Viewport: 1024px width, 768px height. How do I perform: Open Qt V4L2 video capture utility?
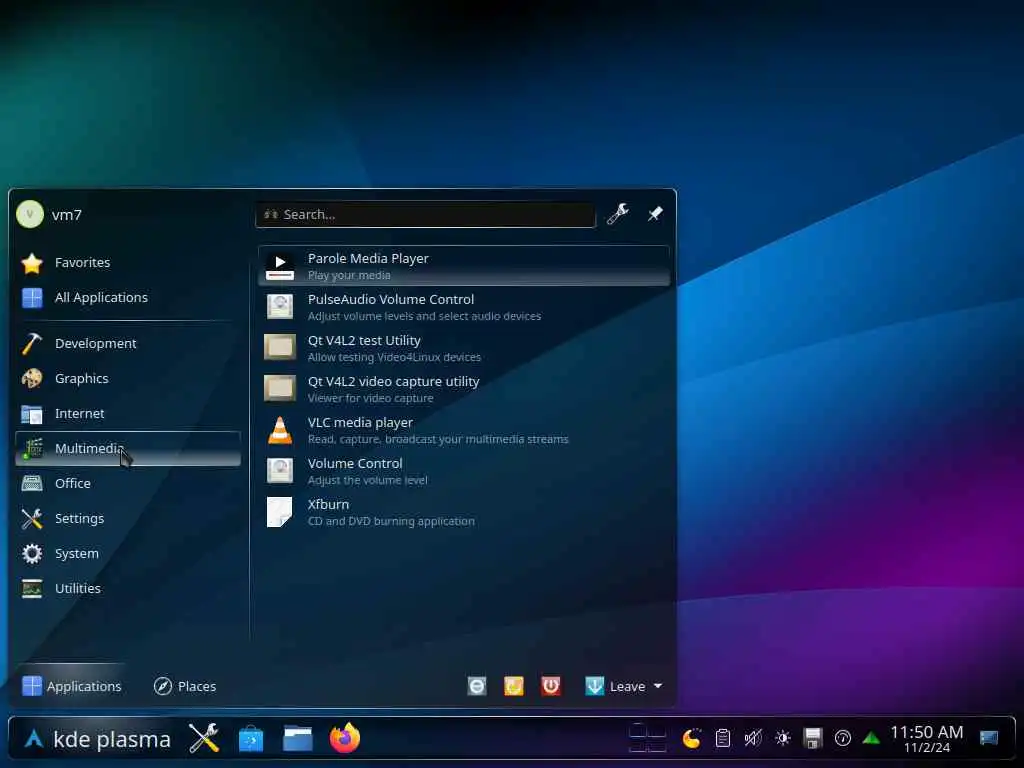pos(464,389)
